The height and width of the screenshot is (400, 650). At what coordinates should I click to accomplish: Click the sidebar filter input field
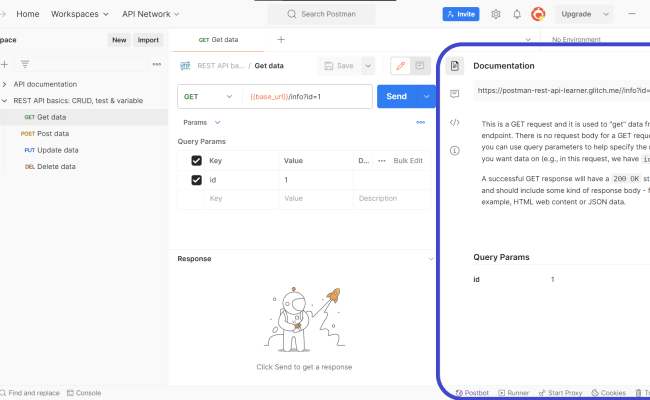click(x=81, y=64)
